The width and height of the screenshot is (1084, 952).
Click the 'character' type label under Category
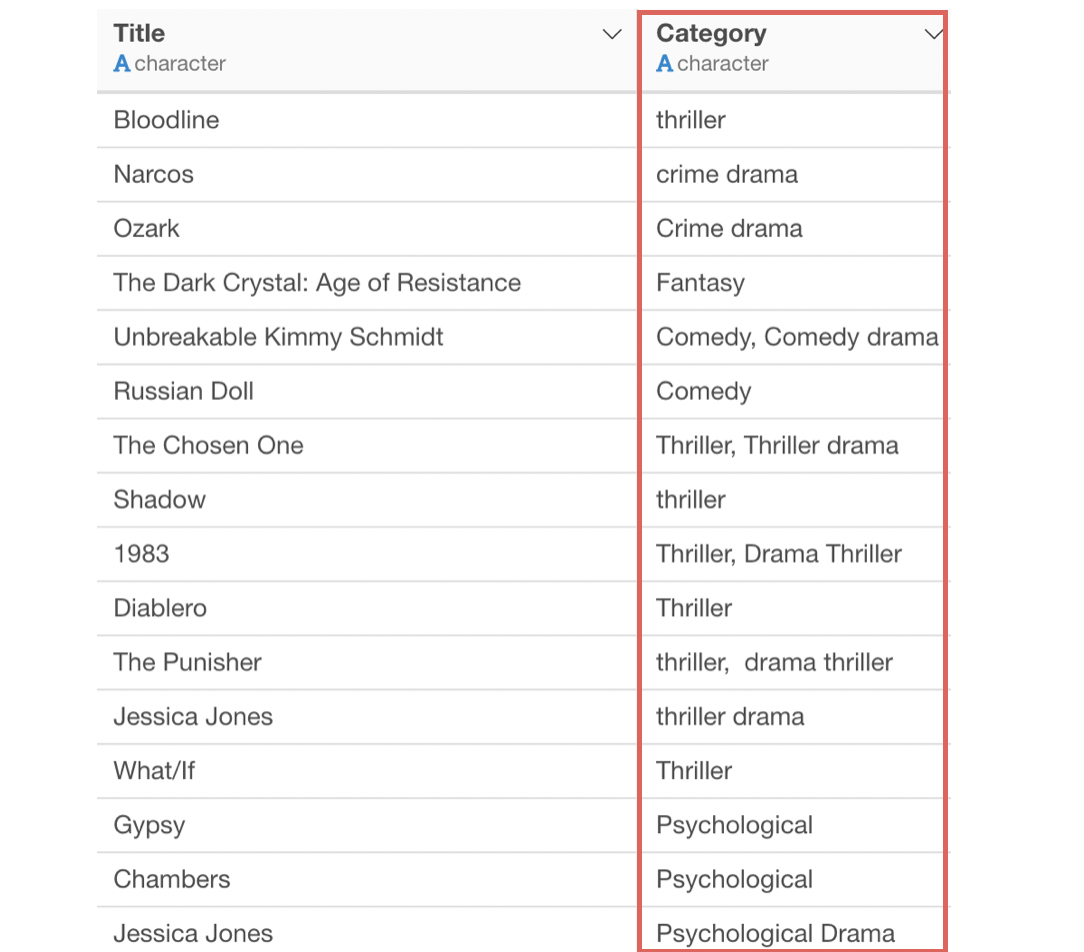click(x=722, y=64)
